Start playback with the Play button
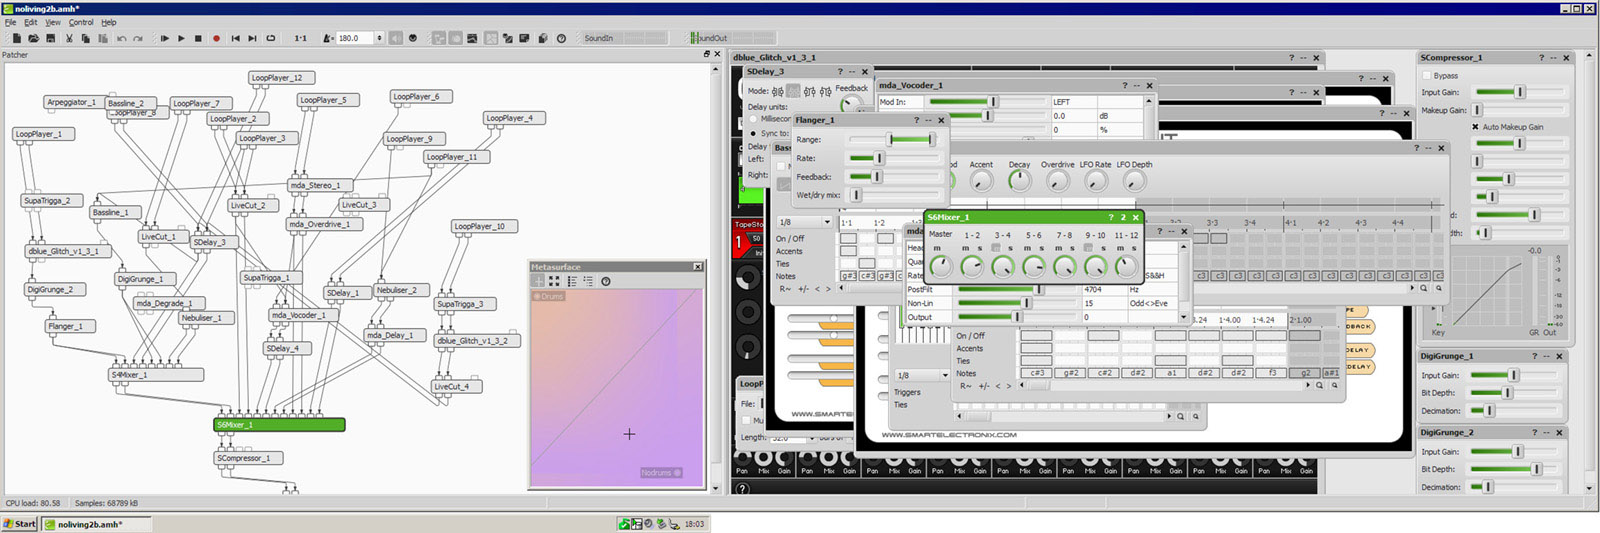Image resolution: width=1600 pixels, height=533 pixels. (181, 38)
